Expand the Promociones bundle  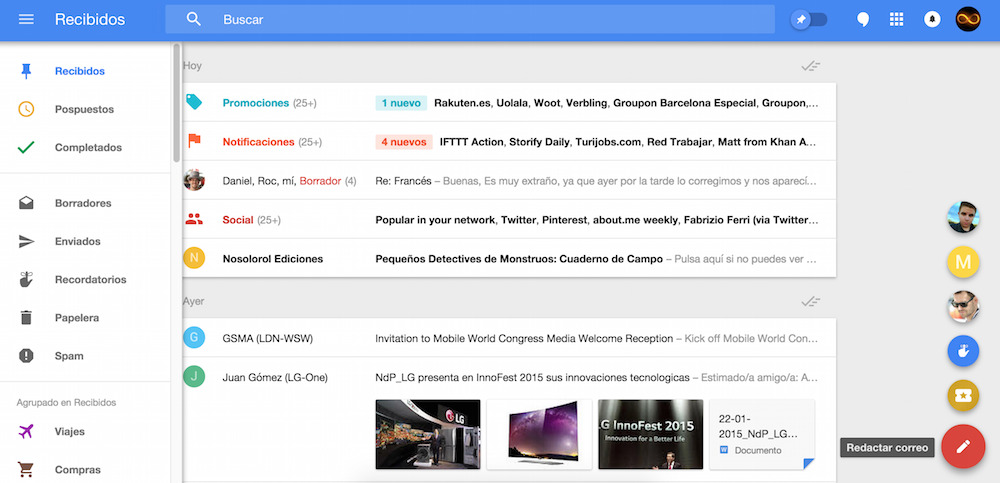(x=509, y=102)
